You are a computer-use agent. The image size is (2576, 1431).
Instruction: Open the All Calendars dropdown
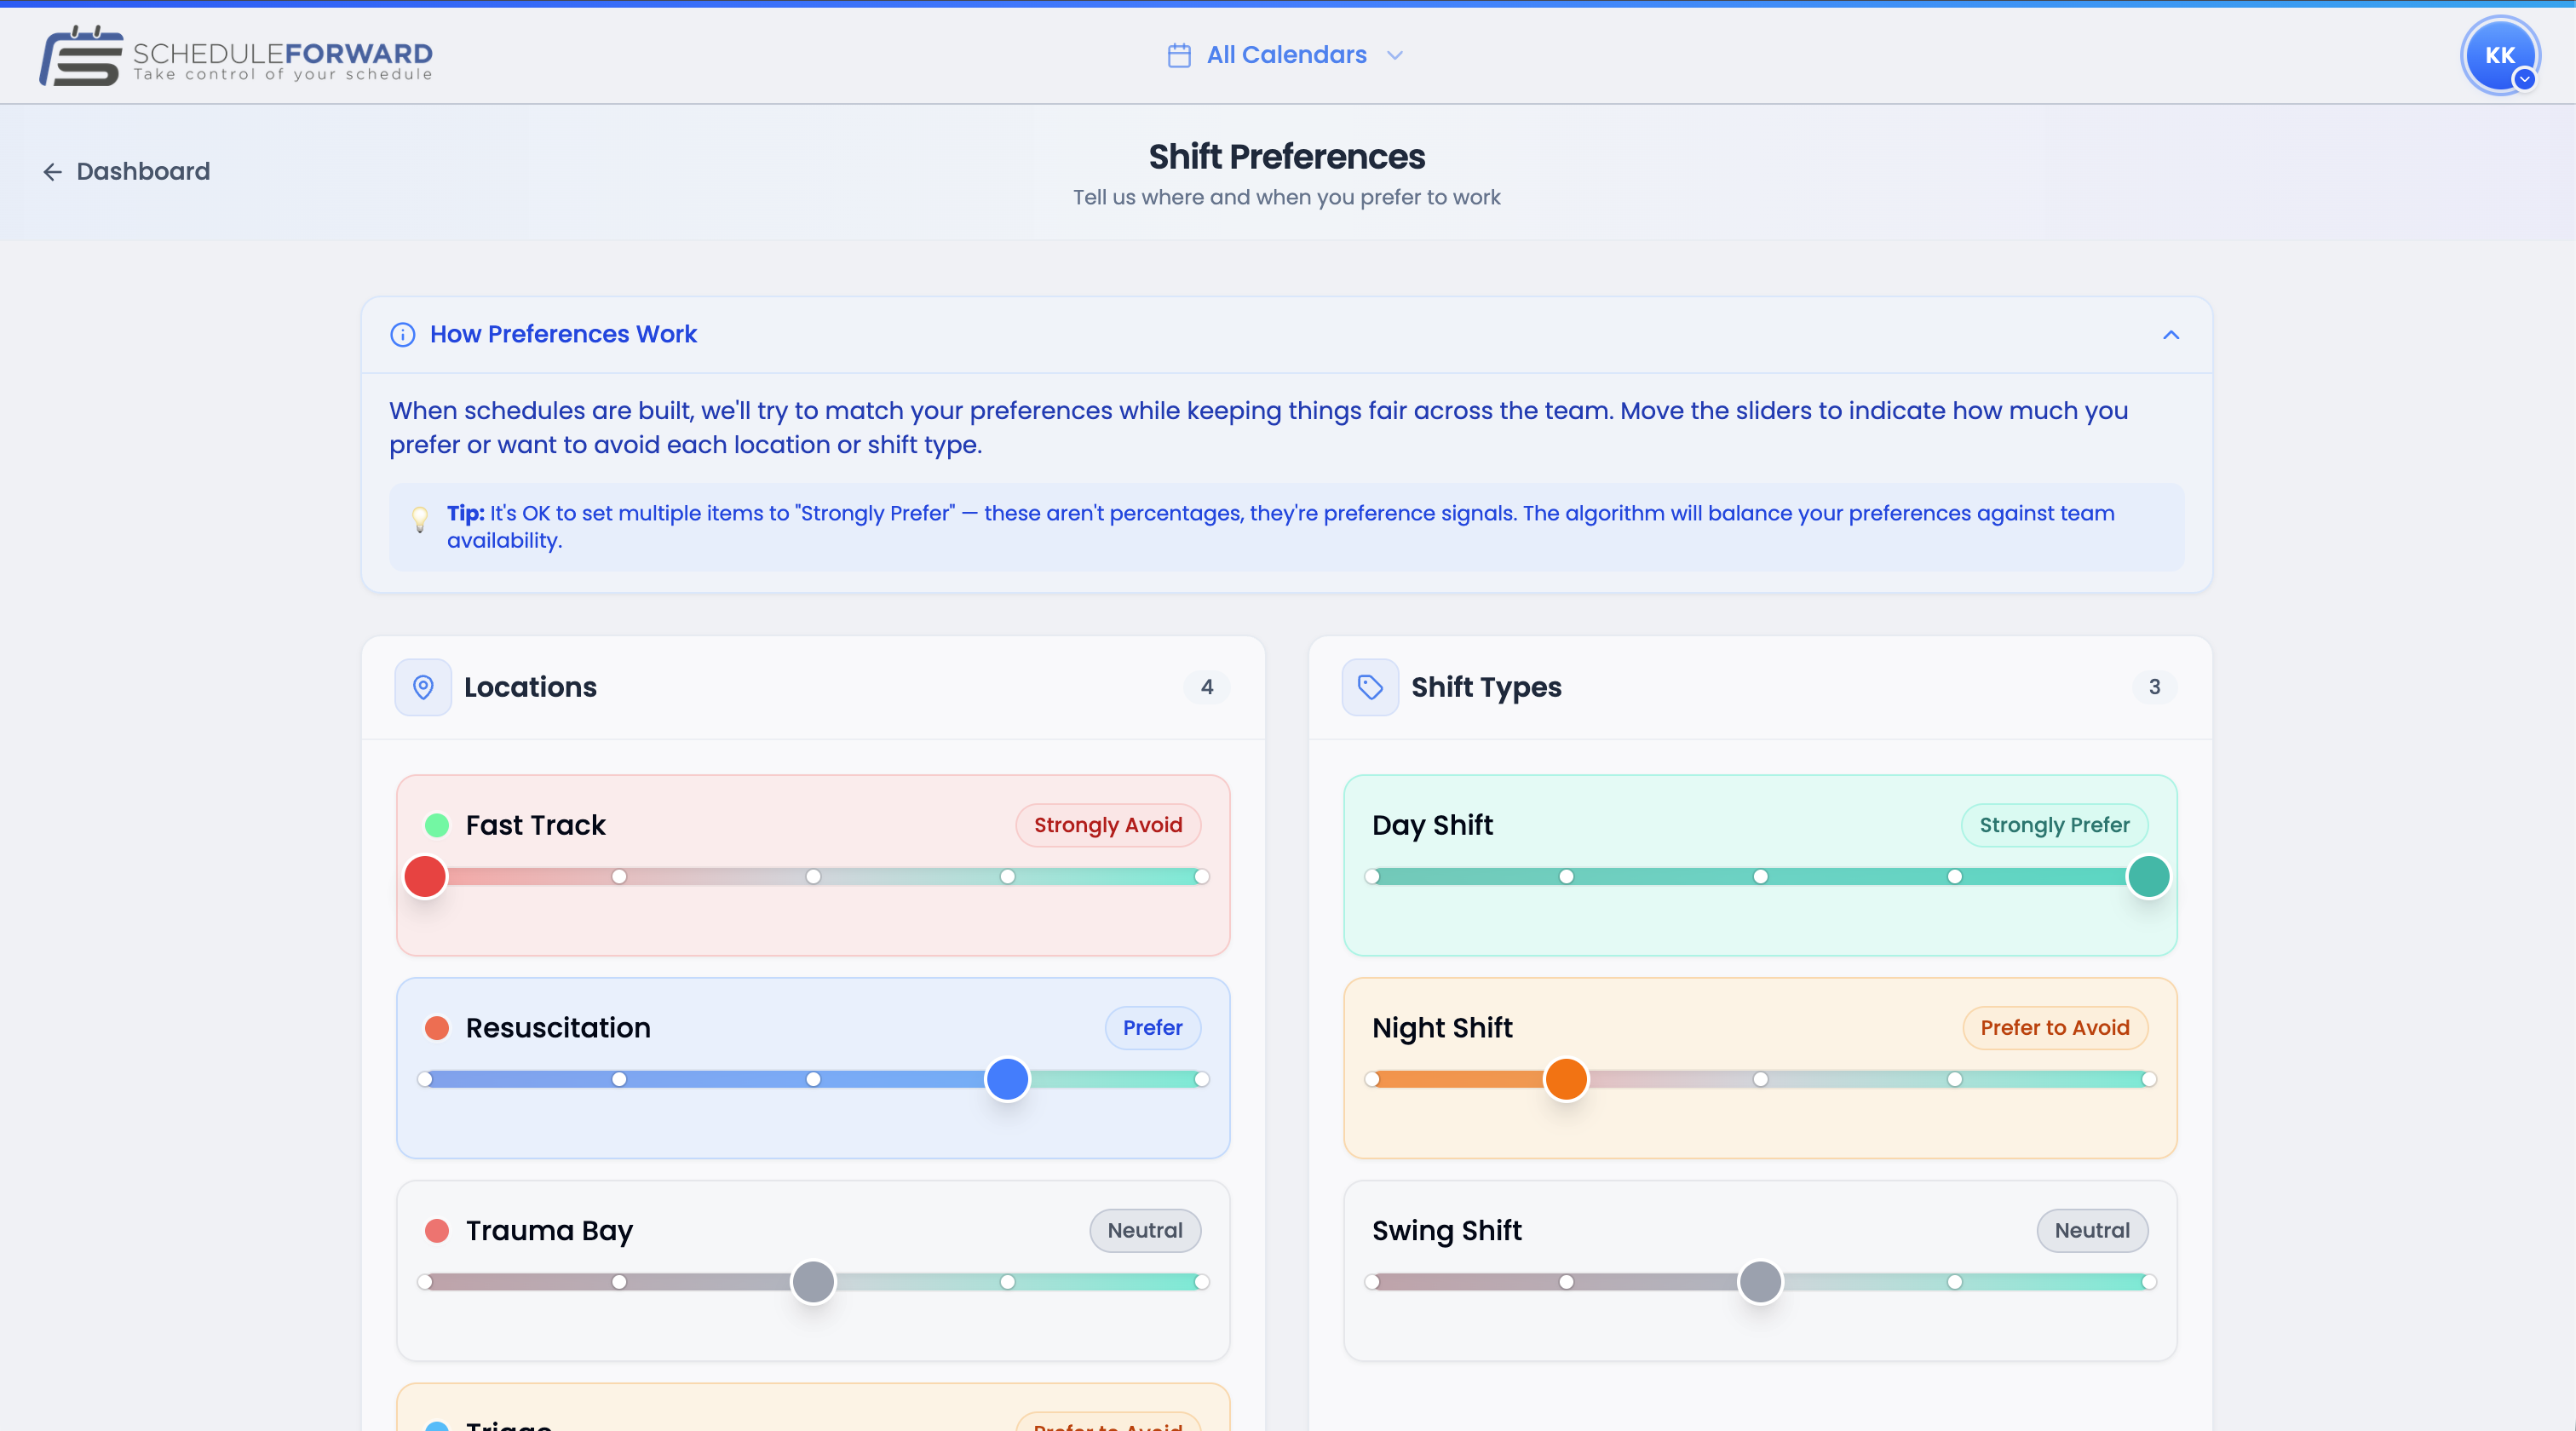[x=1286, y=55]
